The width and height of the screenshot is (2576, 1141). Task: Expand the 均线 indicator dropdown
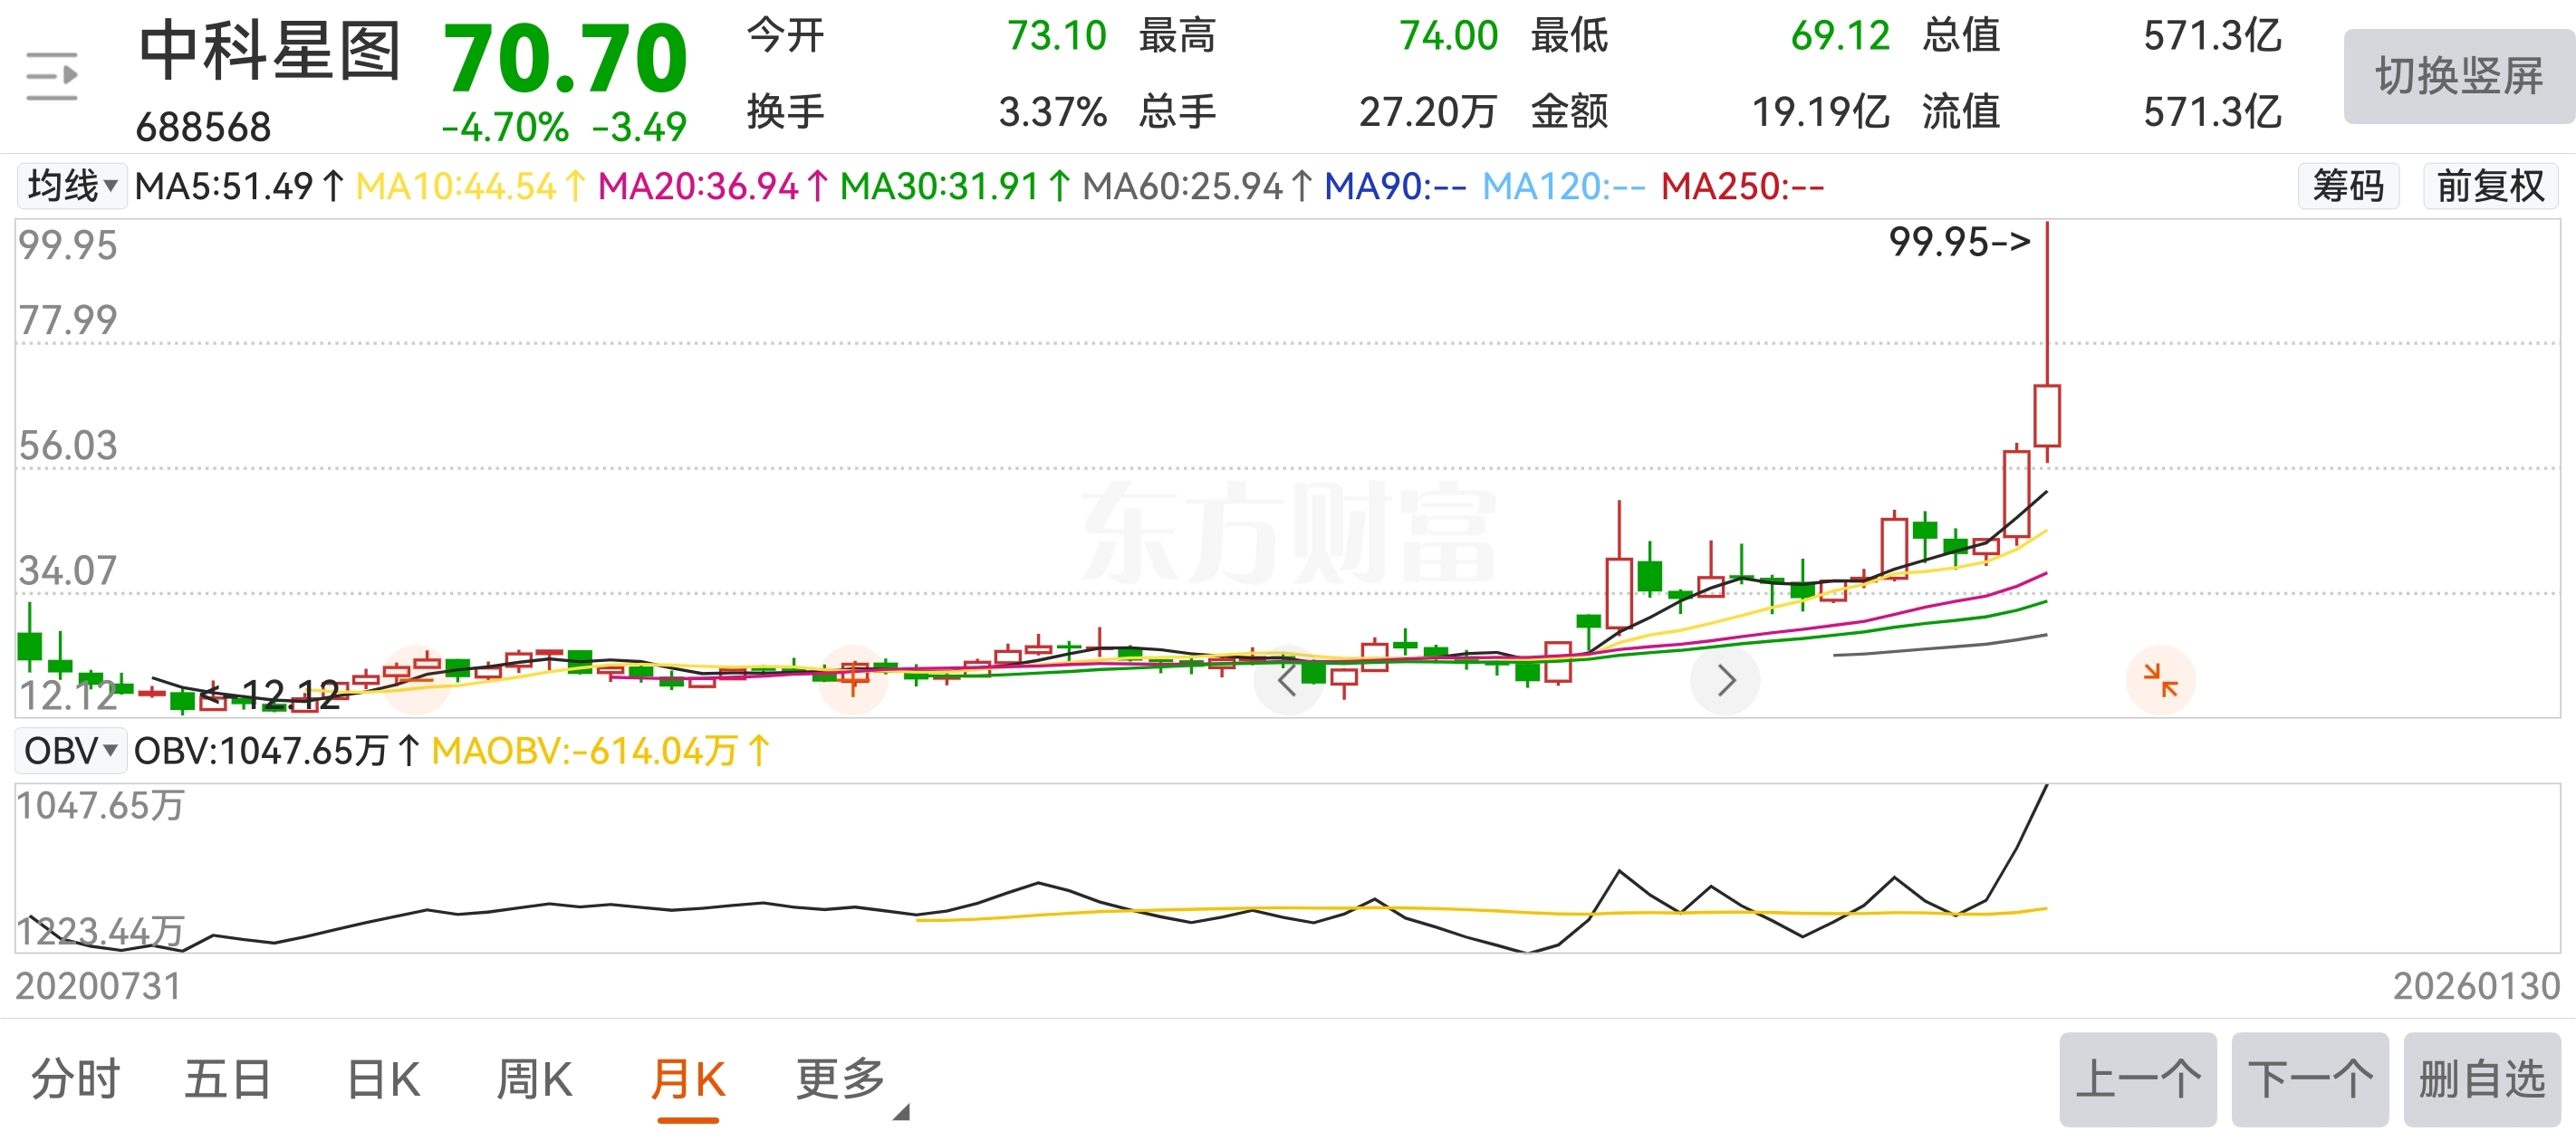[71, 186]
